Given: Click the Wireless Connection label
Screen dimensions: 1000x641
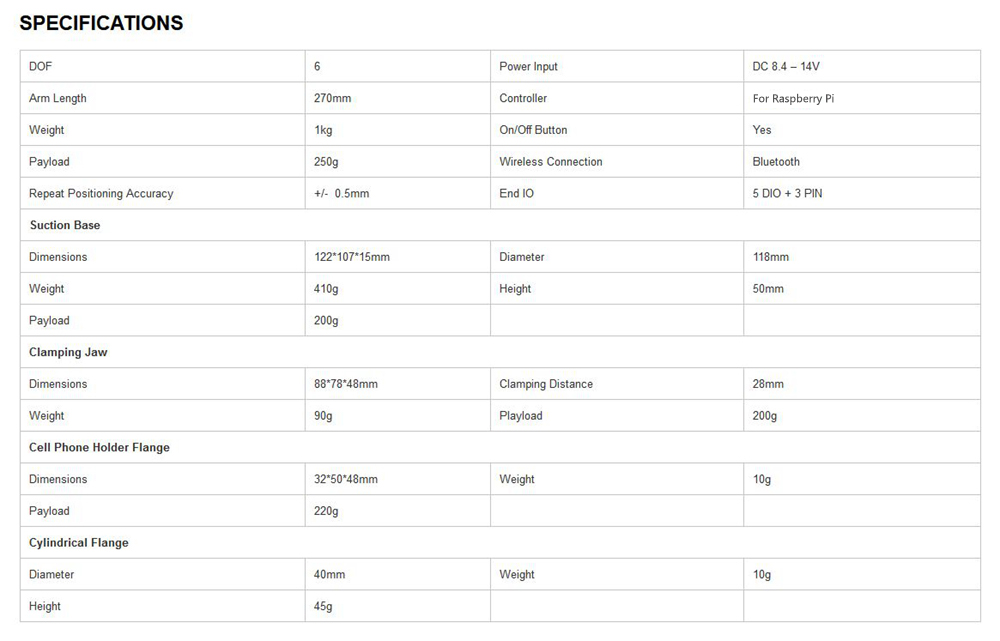Looking at the screenshot, I should tap(551, 162).
